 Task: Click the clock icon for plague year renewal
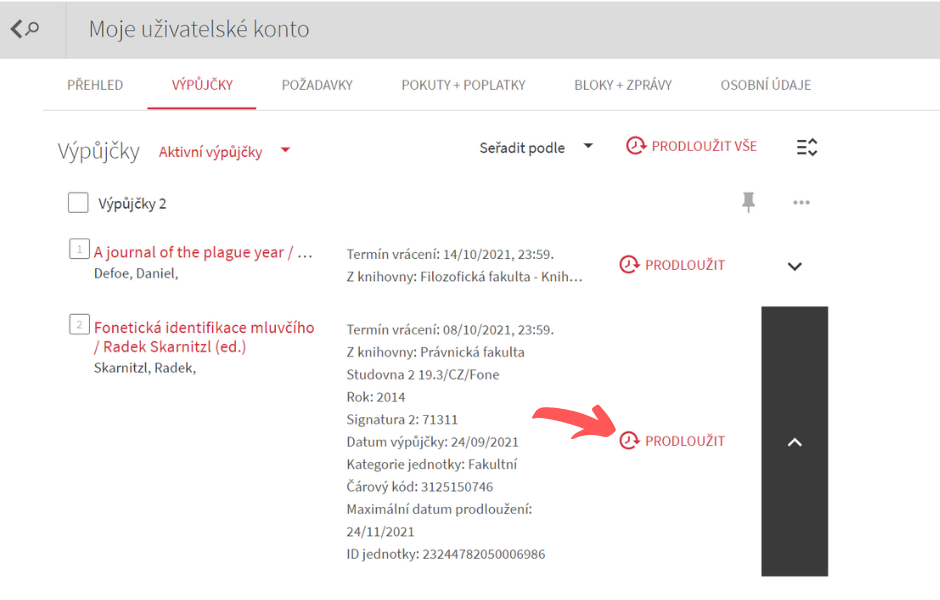(x=629, y=264)
